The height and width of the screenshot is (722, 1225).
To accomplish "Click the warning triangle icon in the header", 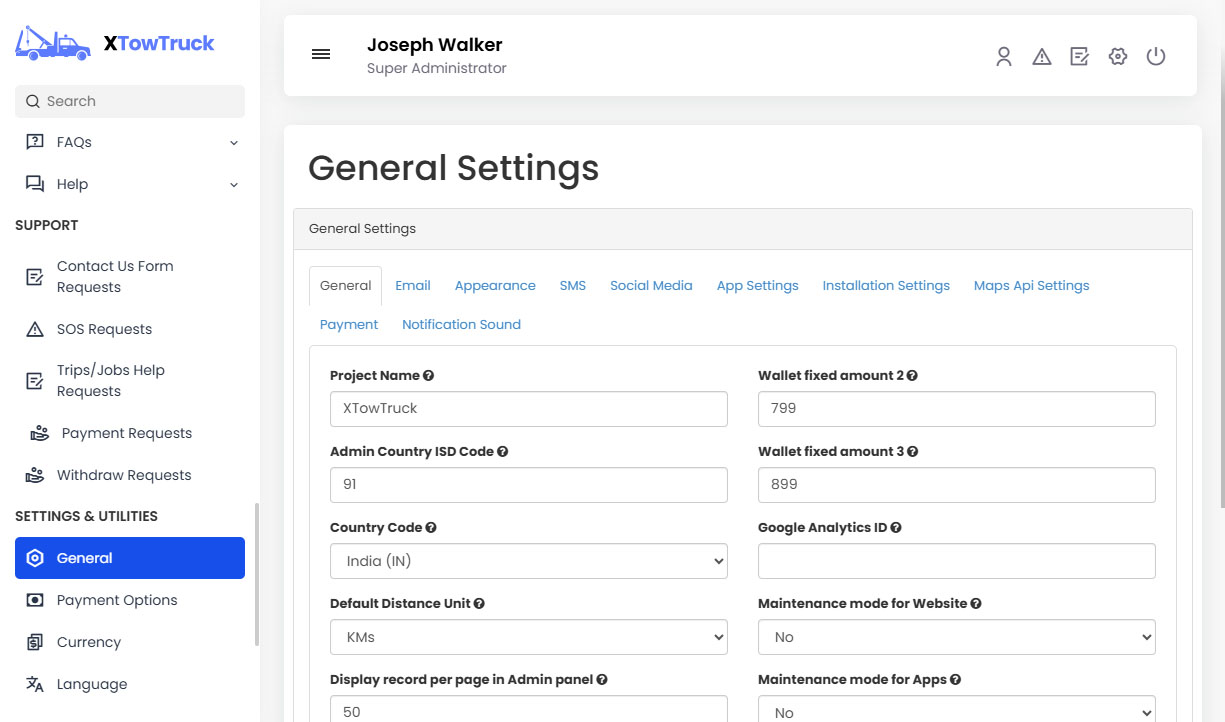I will pos(1042,57).
